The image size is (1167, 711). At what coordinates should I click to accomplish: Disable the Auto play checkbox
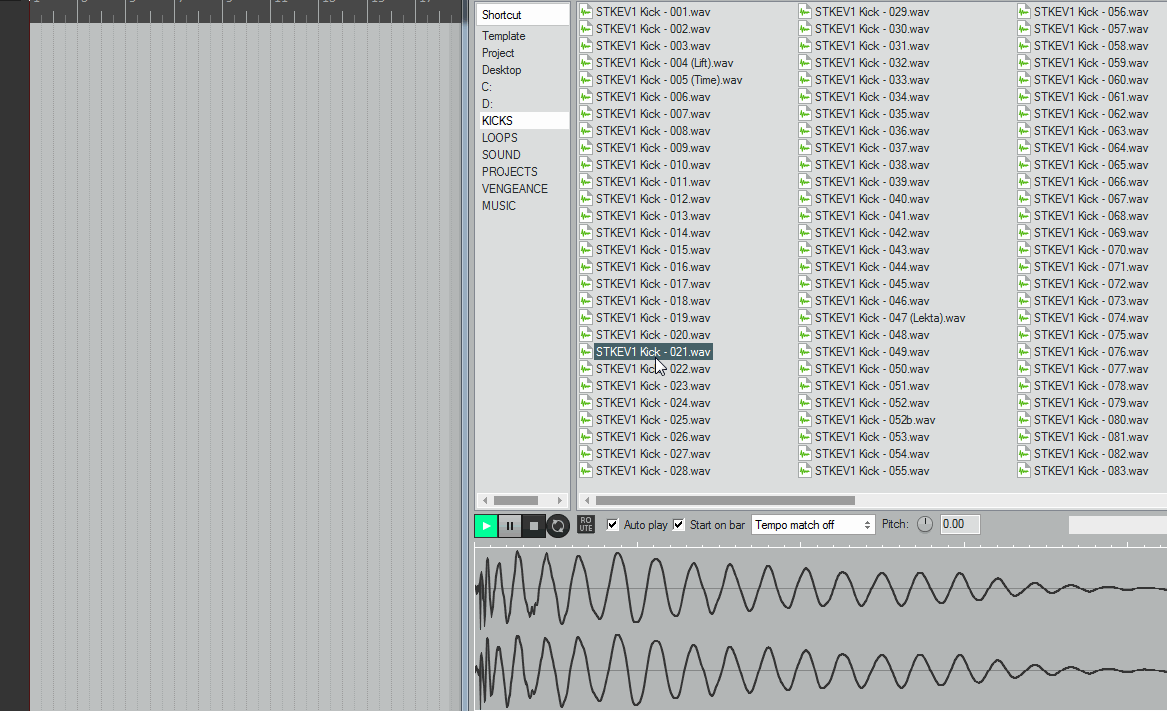pos(613,525)
